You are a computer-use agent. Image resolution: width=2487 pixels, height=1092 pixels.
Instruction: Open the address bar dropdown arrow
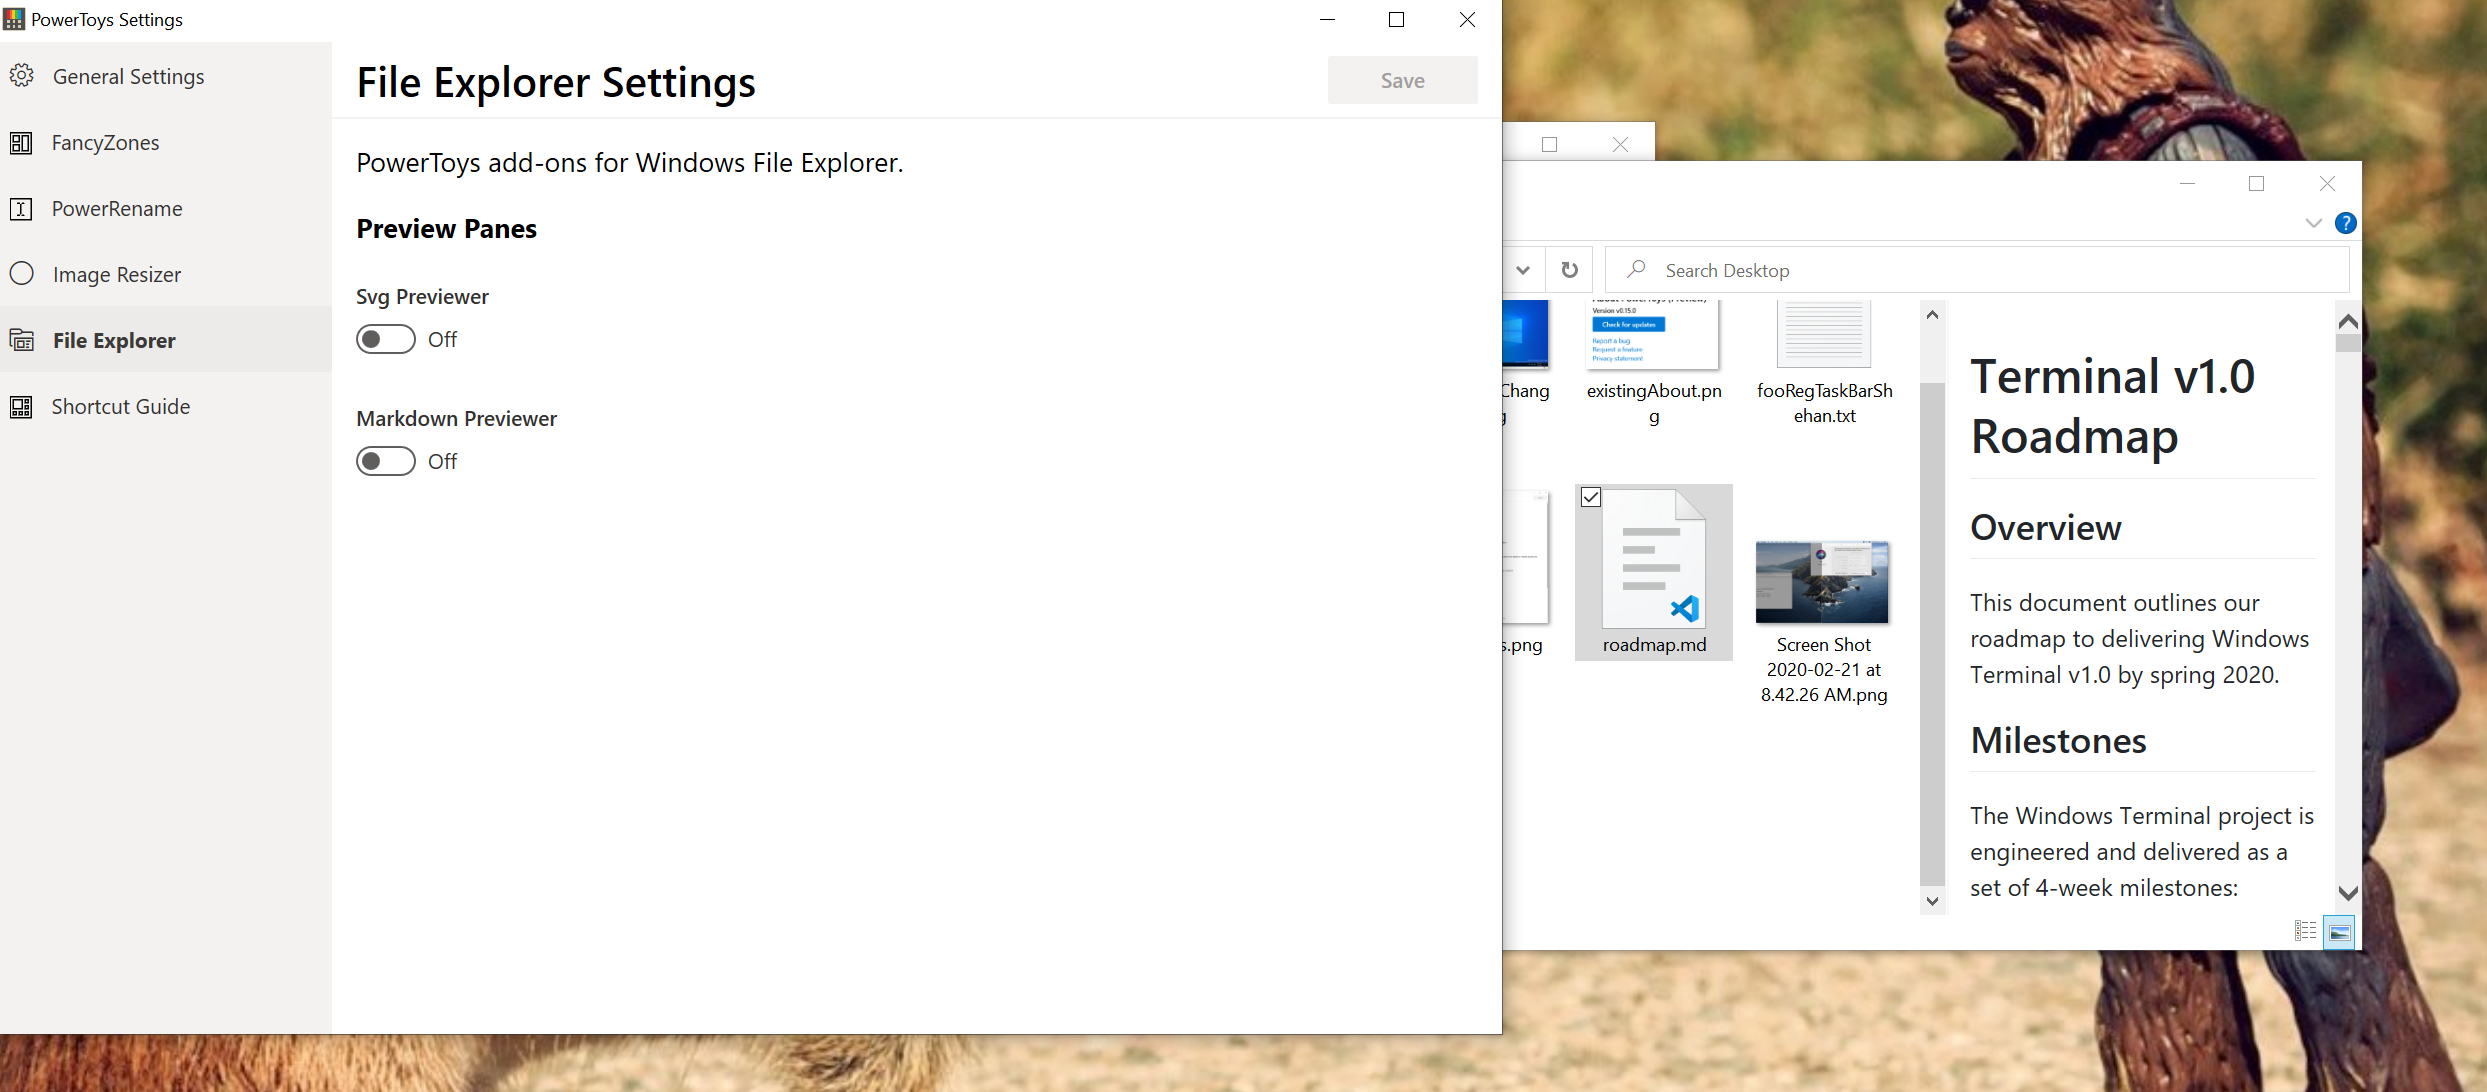pos(1523,269)
